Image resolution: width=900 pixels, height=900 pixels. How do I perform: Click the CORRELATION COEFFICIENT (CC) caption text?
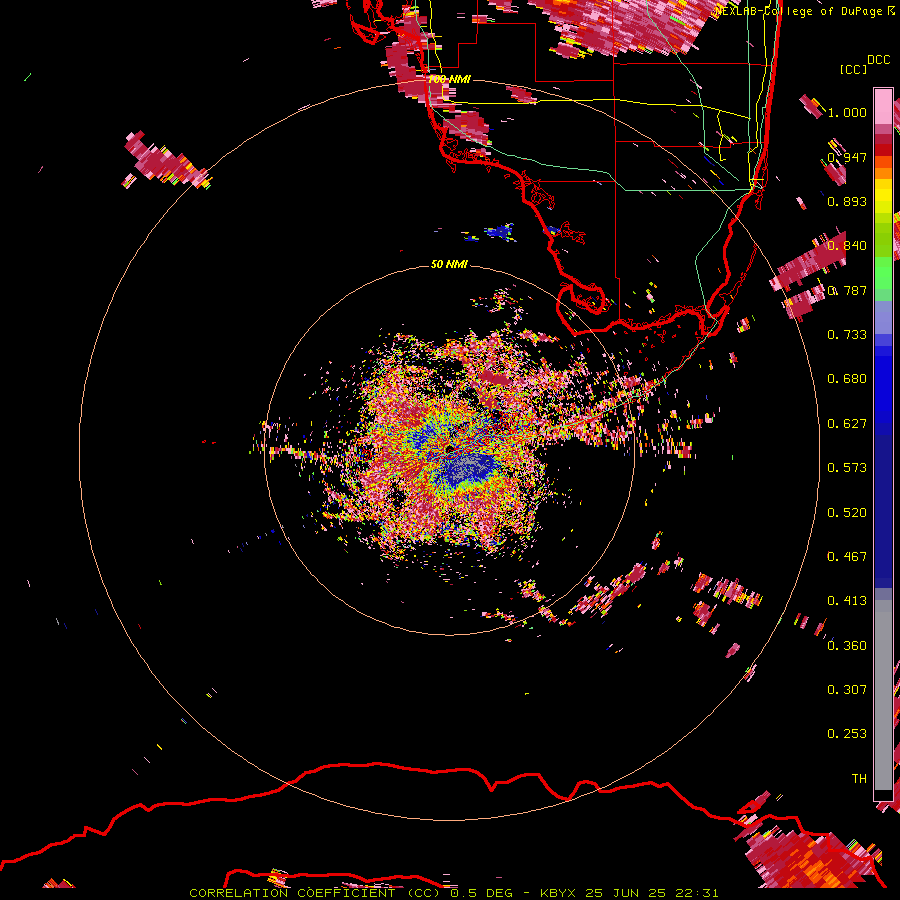click(x=315, y=893)
